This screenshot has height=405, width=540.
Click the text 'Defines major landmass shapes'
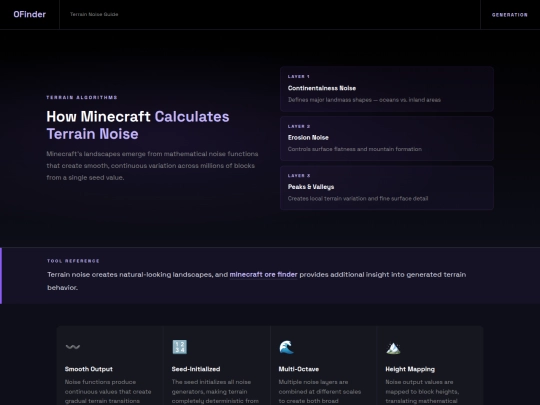(x=330, y=100)
